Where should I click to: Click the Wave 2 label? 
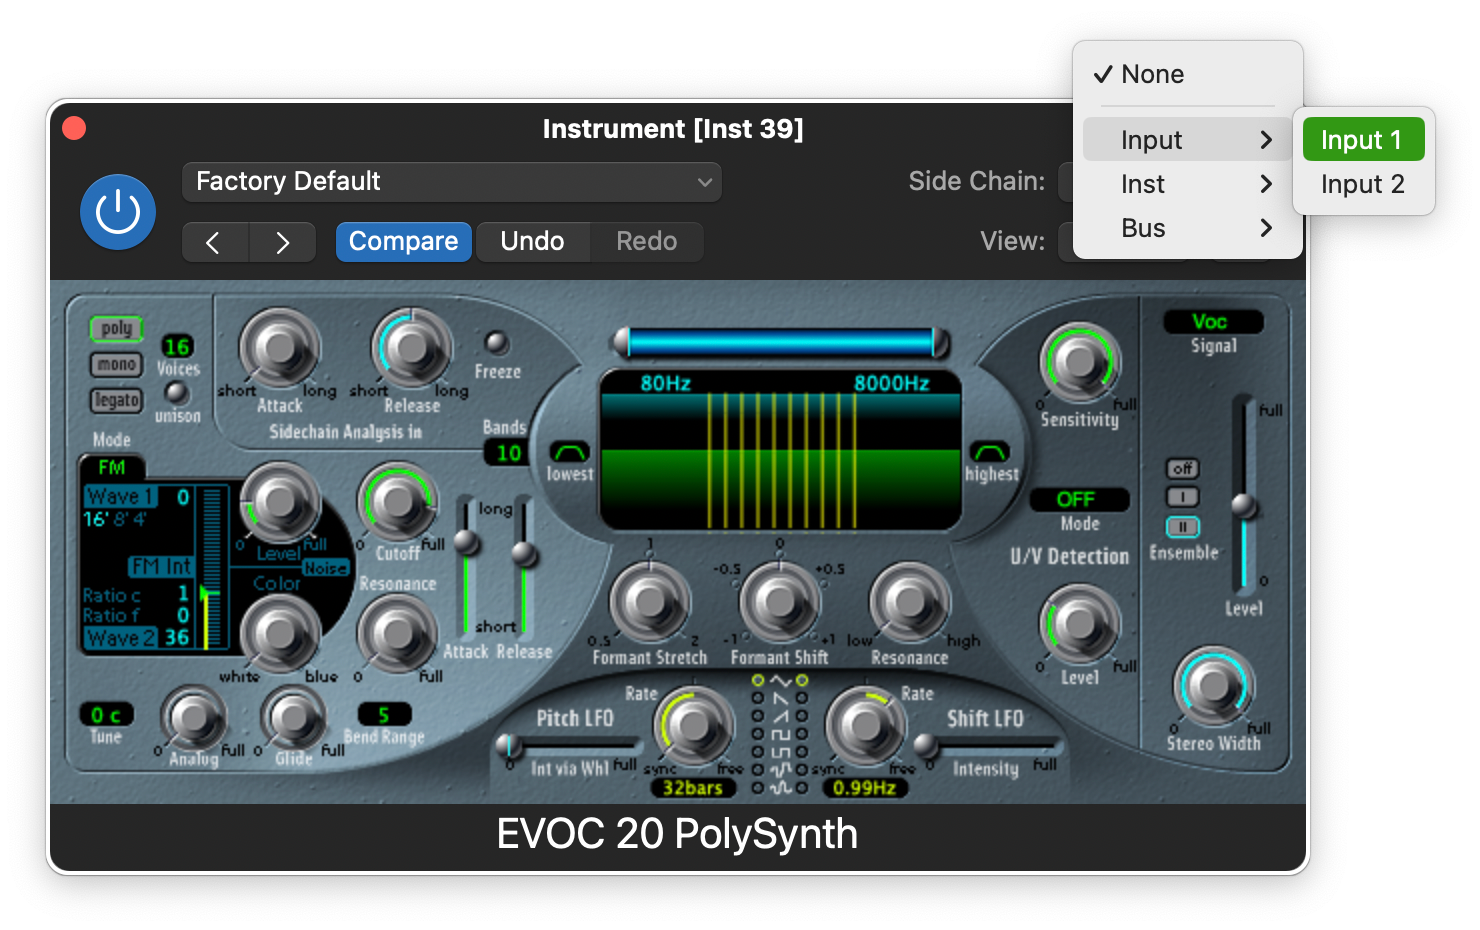coord(120,637)
